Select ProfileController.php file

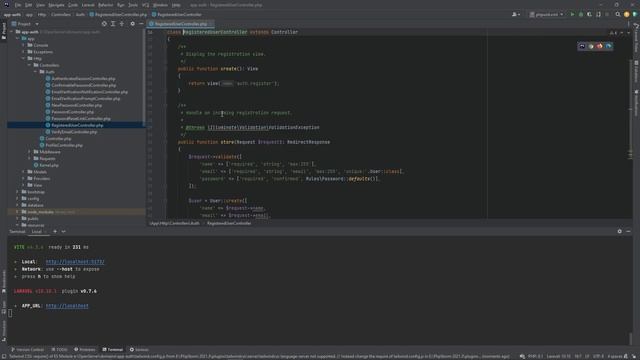[61, 145]
